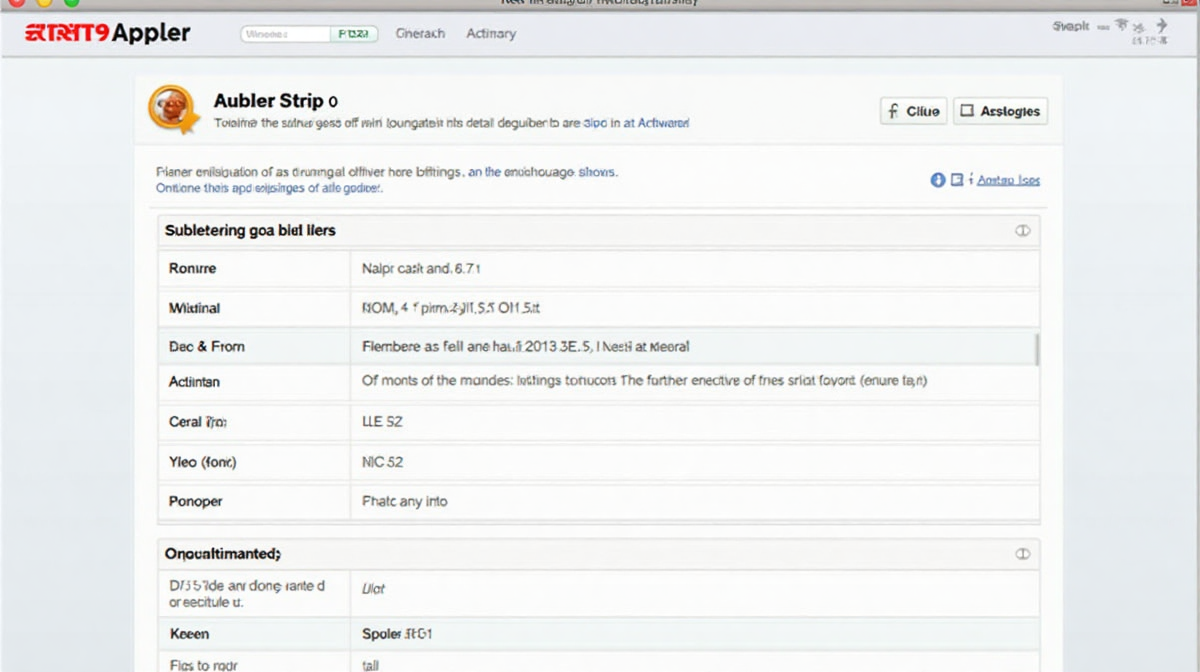This screenshot has height=672, width=1200.
Task: Click the Actiward link in the description
Action: (663, 123)
